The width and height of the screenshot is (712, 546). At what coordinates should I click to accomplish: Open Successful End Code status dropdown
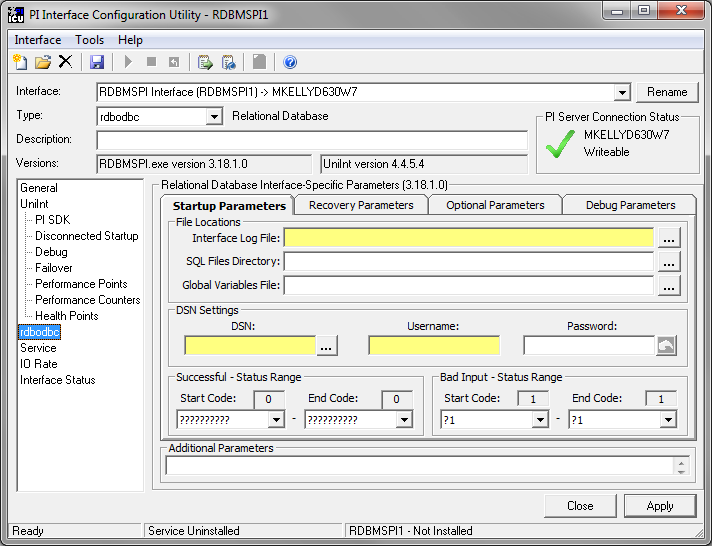click(404, 420)
